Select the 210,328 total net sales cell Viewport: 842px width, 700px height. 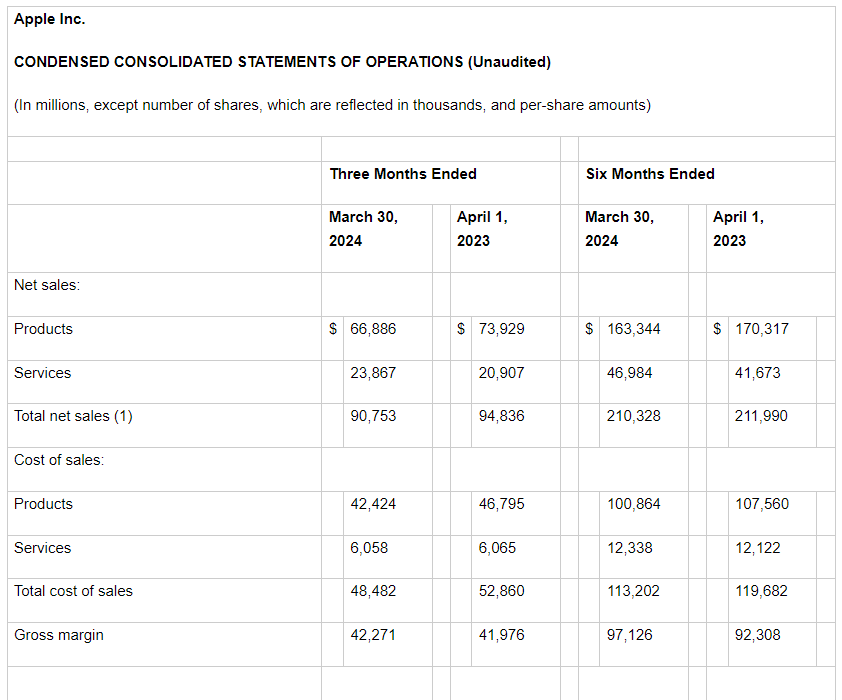click(633, 416)
